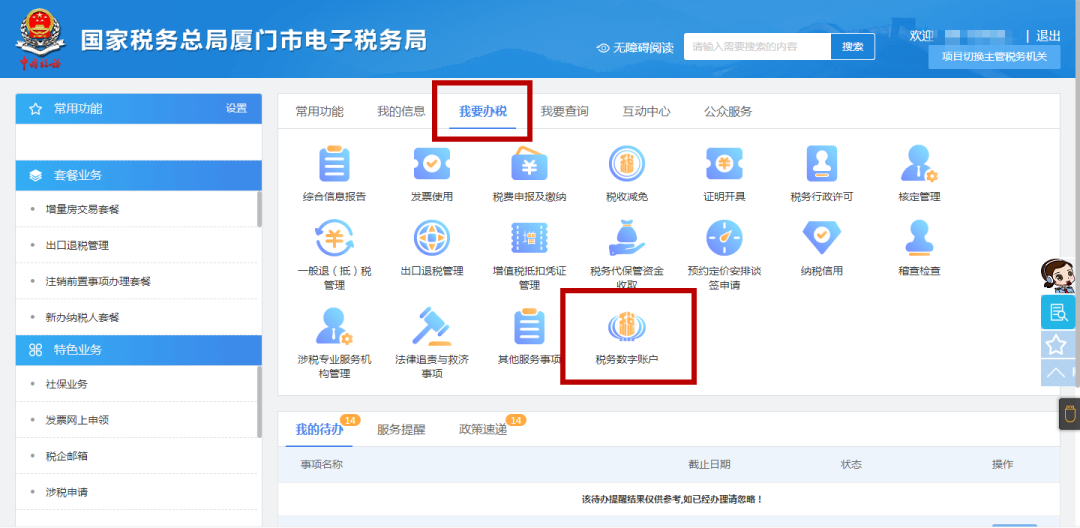
Task: Click 常用功能 sidebar header
Action: (138, 109)
